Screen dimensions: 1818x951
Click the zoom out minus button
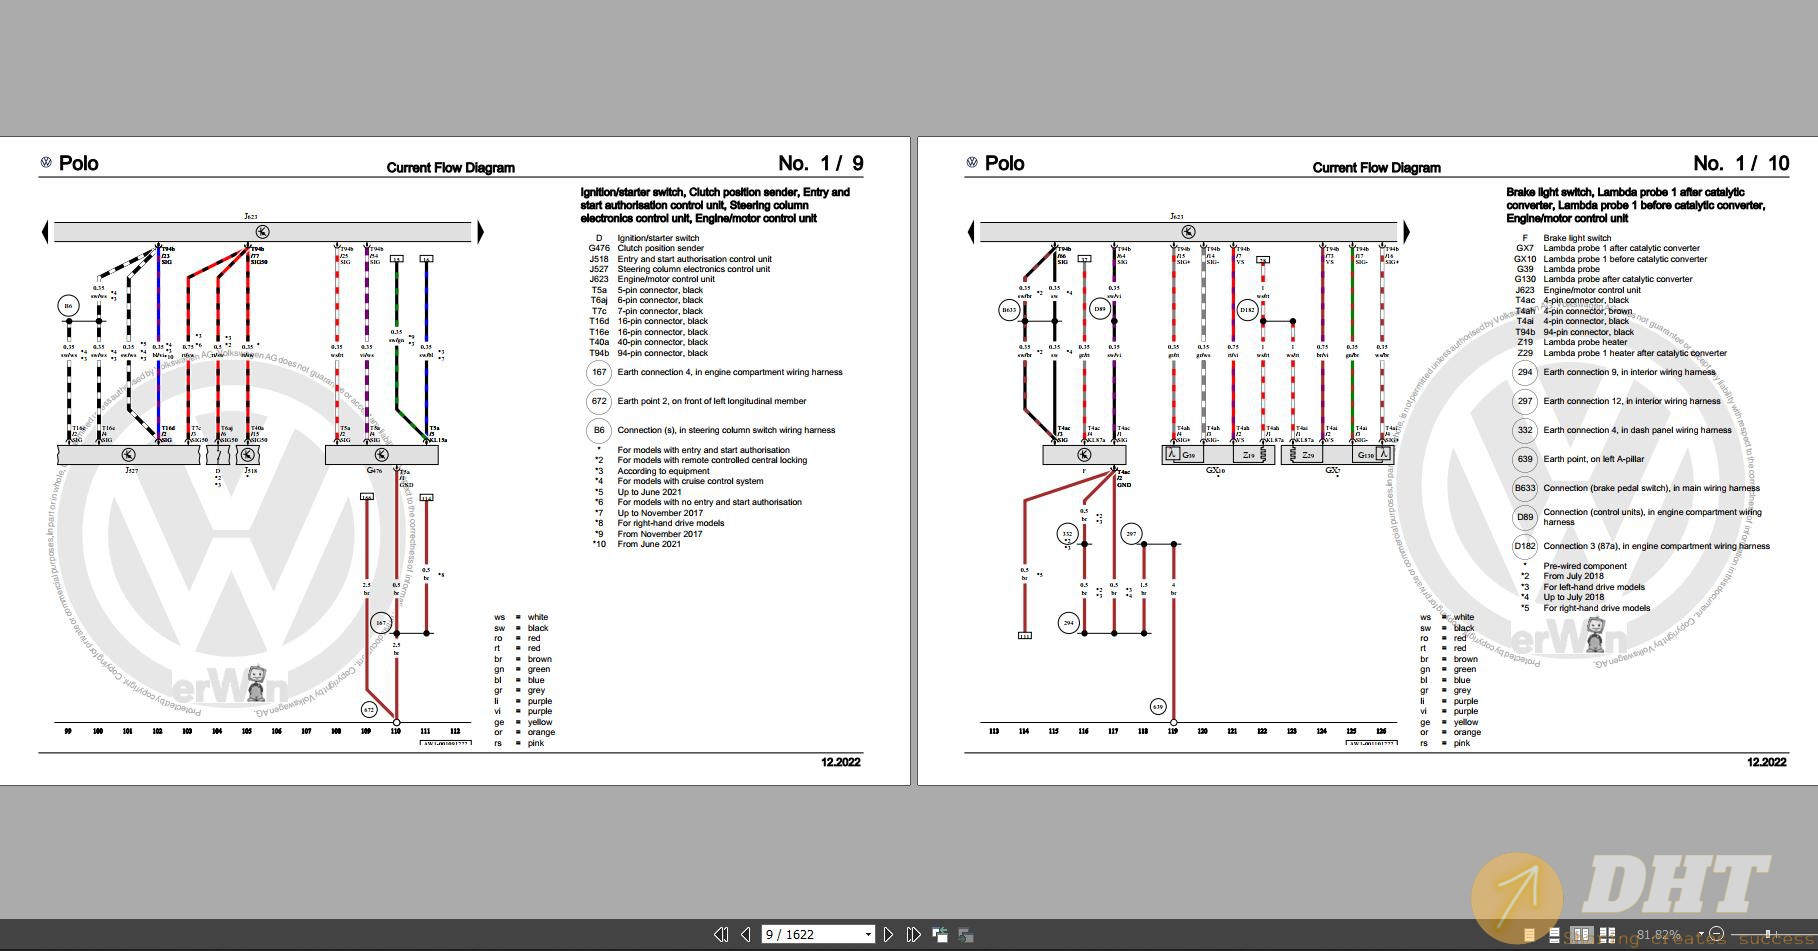coord(1716,933)
